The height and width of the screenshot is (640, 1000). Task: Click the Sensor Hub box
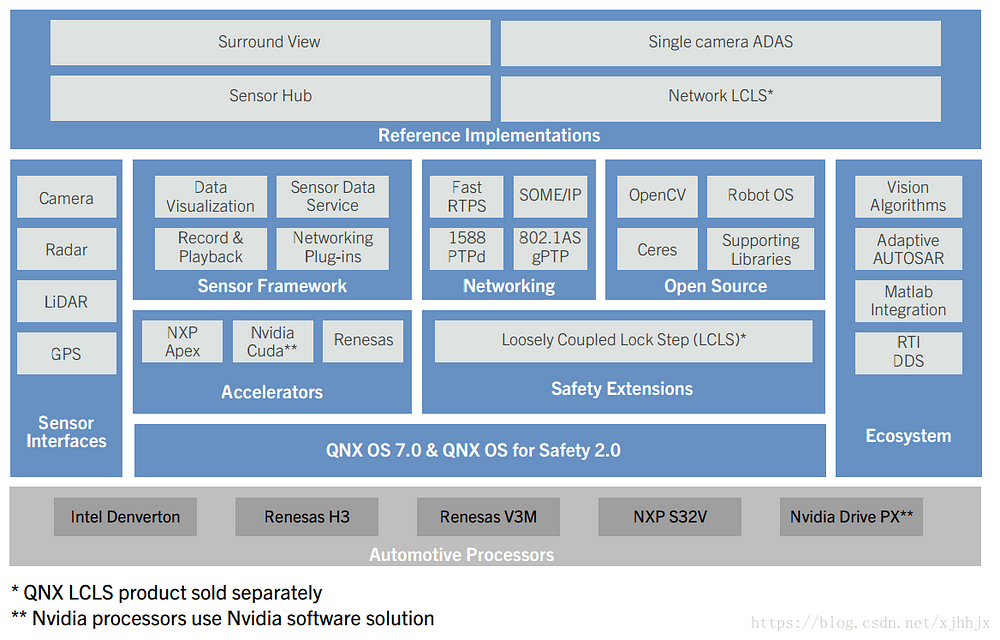[x=270, y=97]
